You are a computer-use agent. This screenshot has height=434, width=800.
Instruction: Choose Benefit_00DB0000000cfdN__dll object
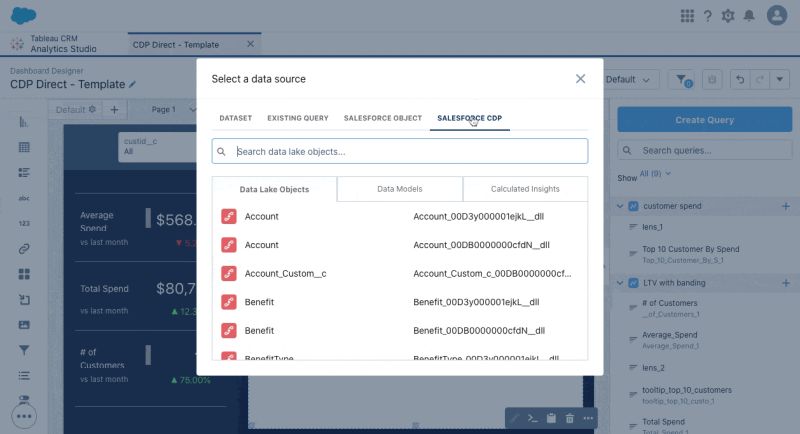(x=400, y=330)
